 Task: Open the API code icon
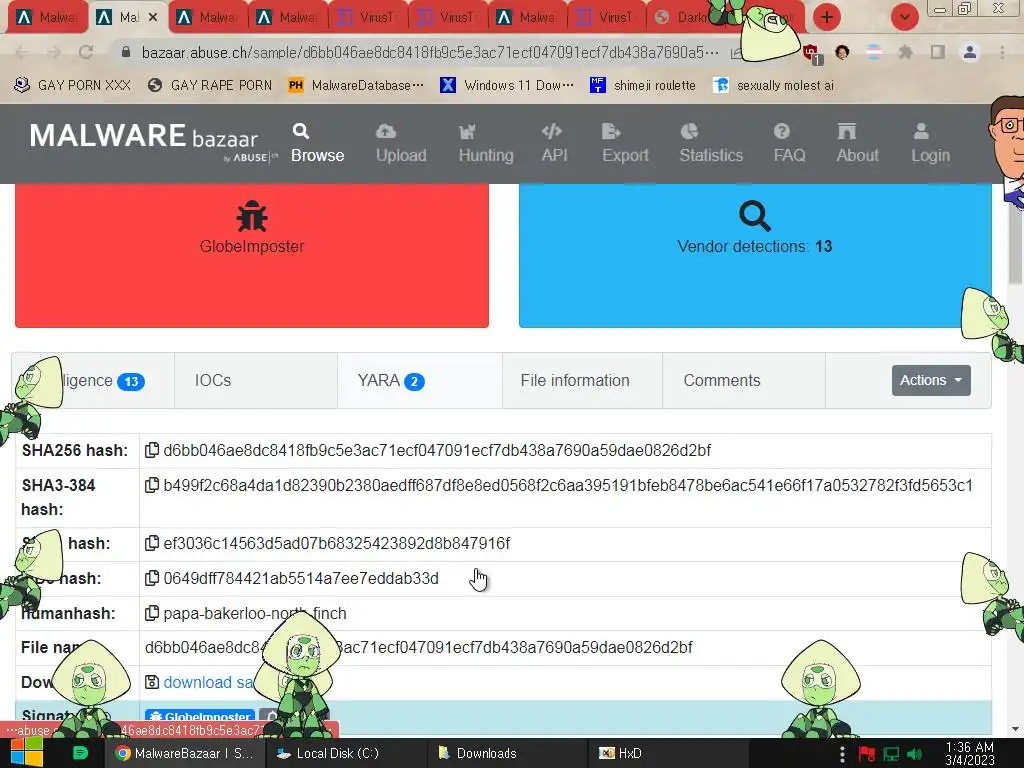552,131
